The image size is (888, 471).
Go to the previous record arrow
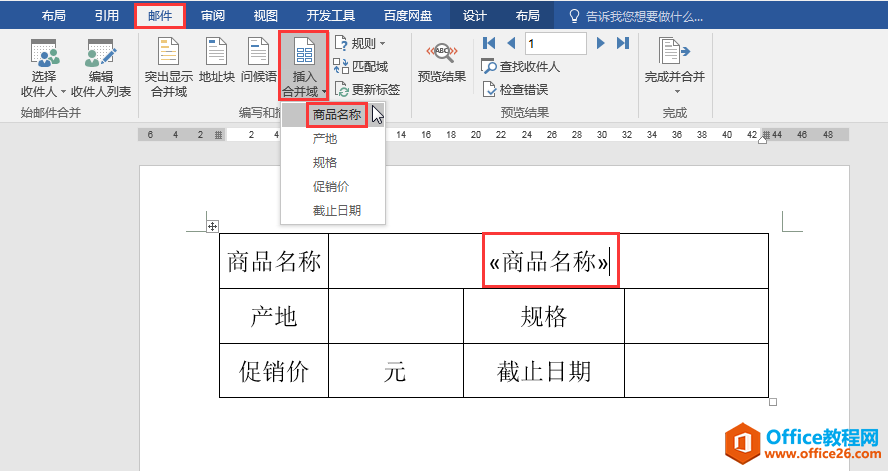[x=511, y=43]
